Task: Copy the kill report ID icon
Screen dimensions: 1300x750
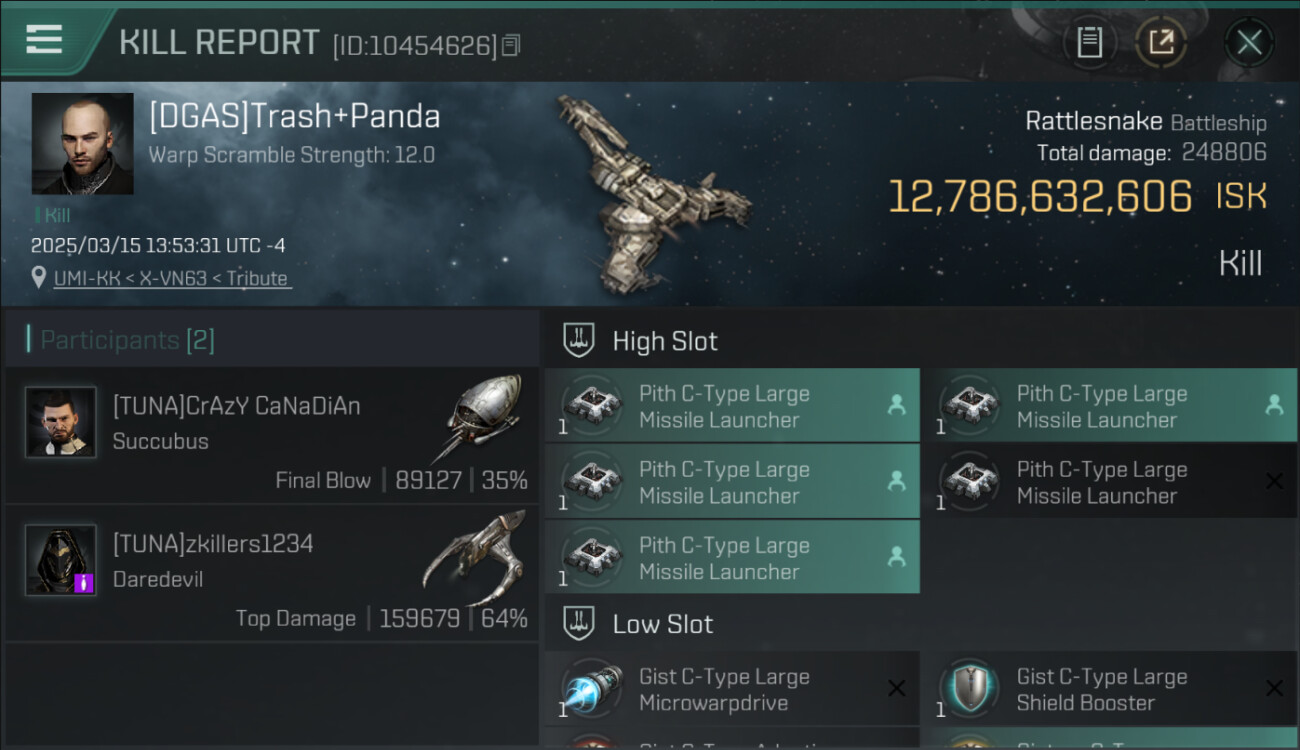Action: click(511, 45)
